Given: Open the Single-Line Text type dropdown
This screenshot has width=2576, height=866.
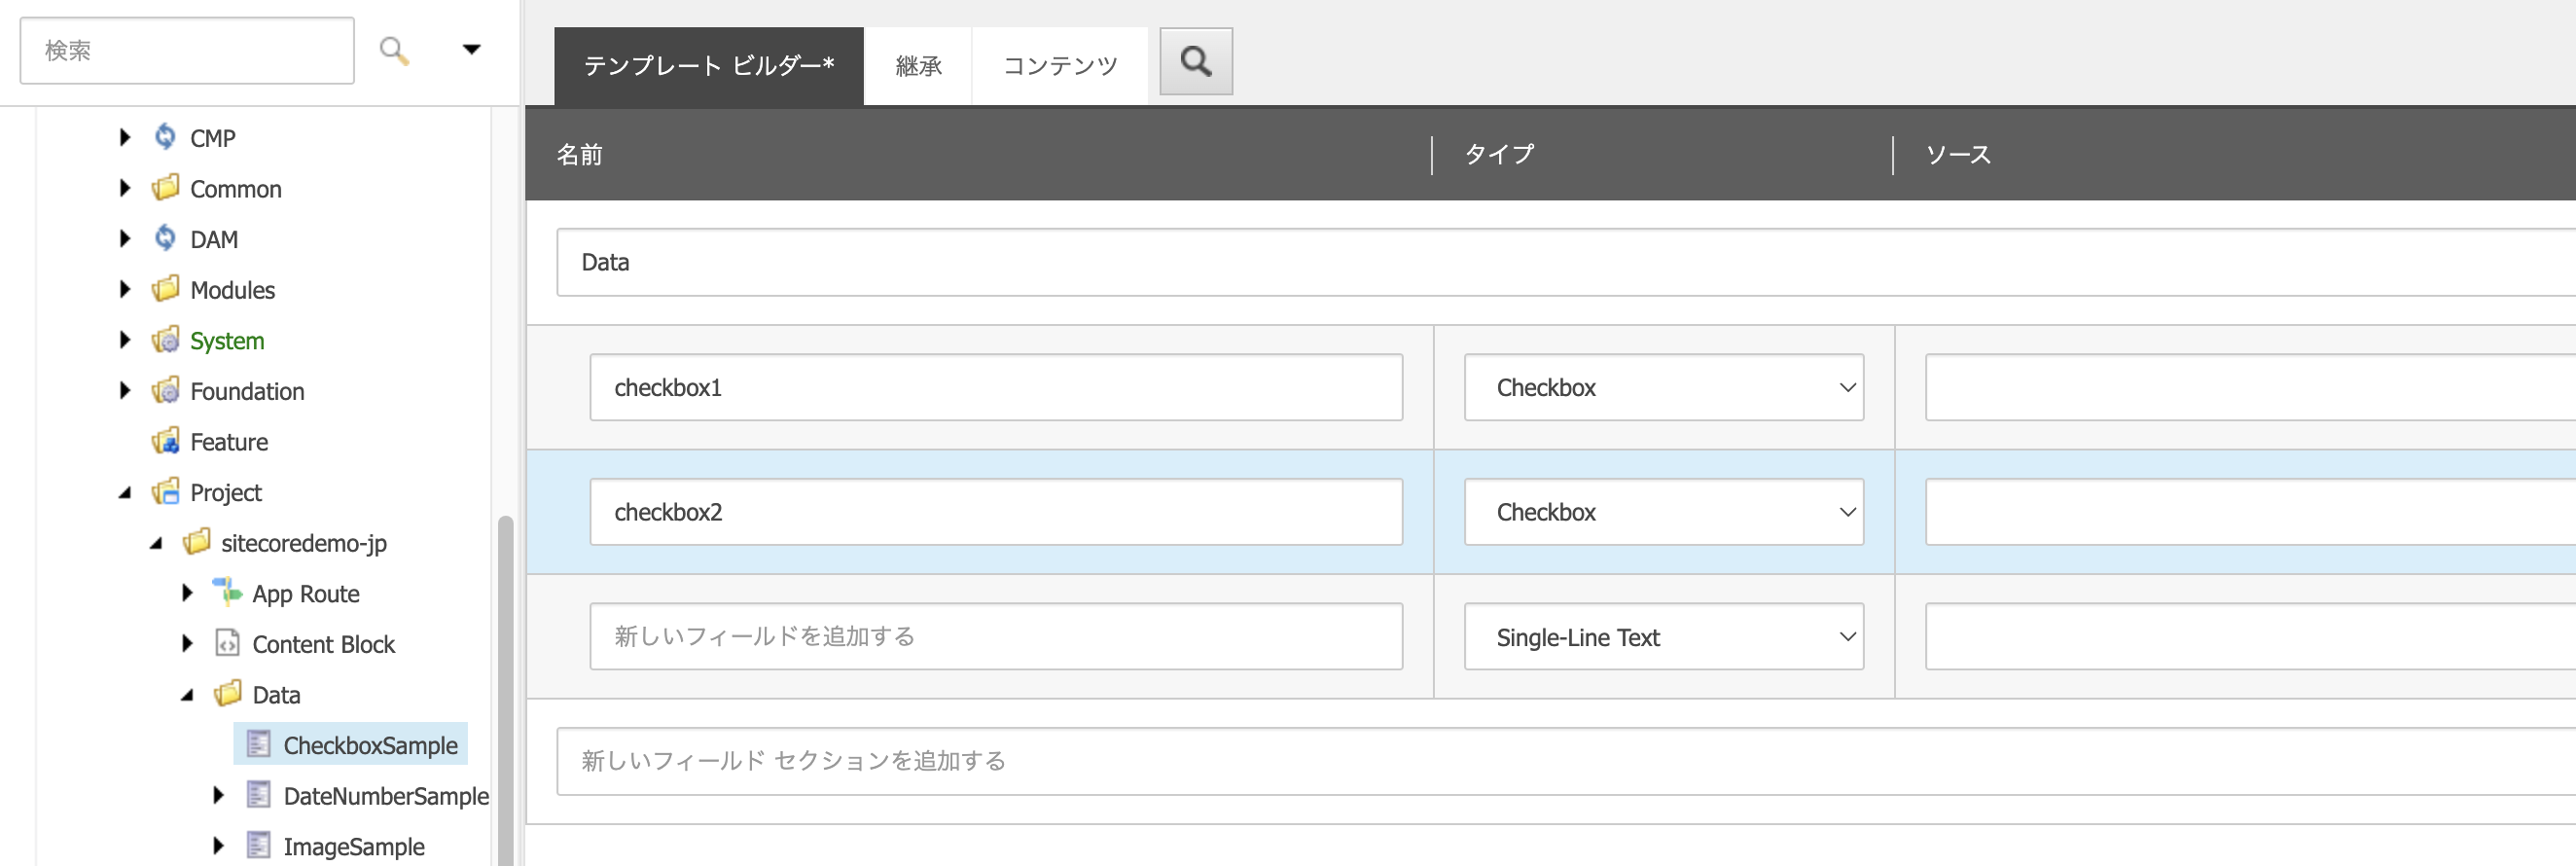Looking at the screenshot, I should pyautogui.click(x=1663, y=637).
